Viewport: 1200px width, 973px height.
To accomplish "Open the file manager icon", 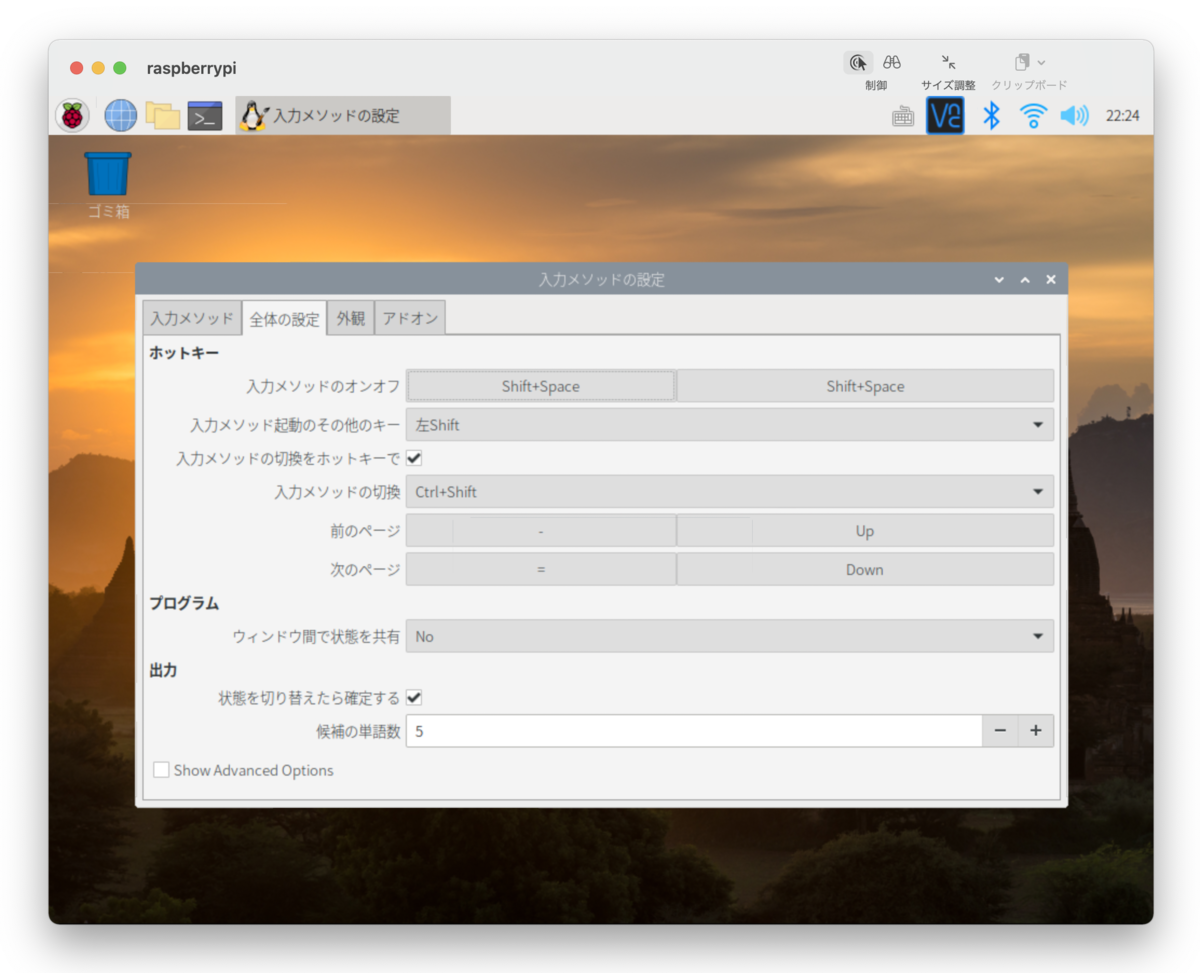I will pos(163,115).
